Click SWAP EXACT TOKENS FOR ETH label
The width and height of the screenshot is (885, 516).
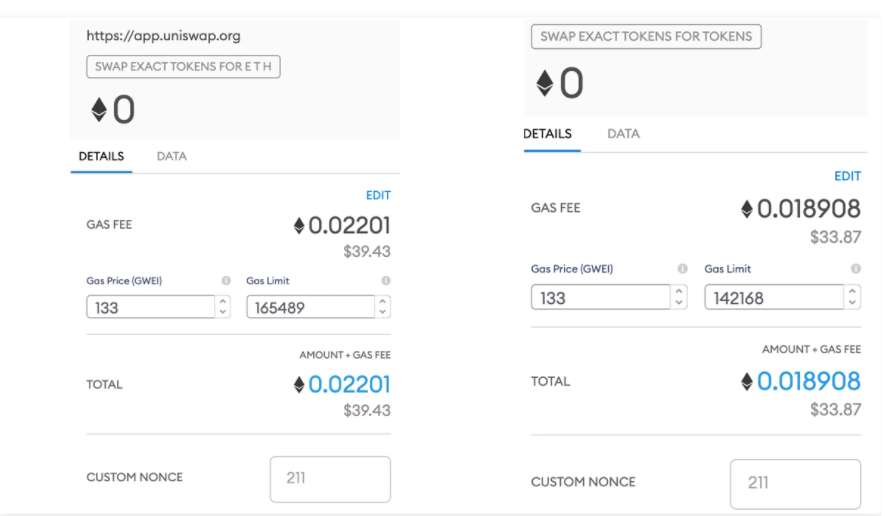(x=183, y=67)
